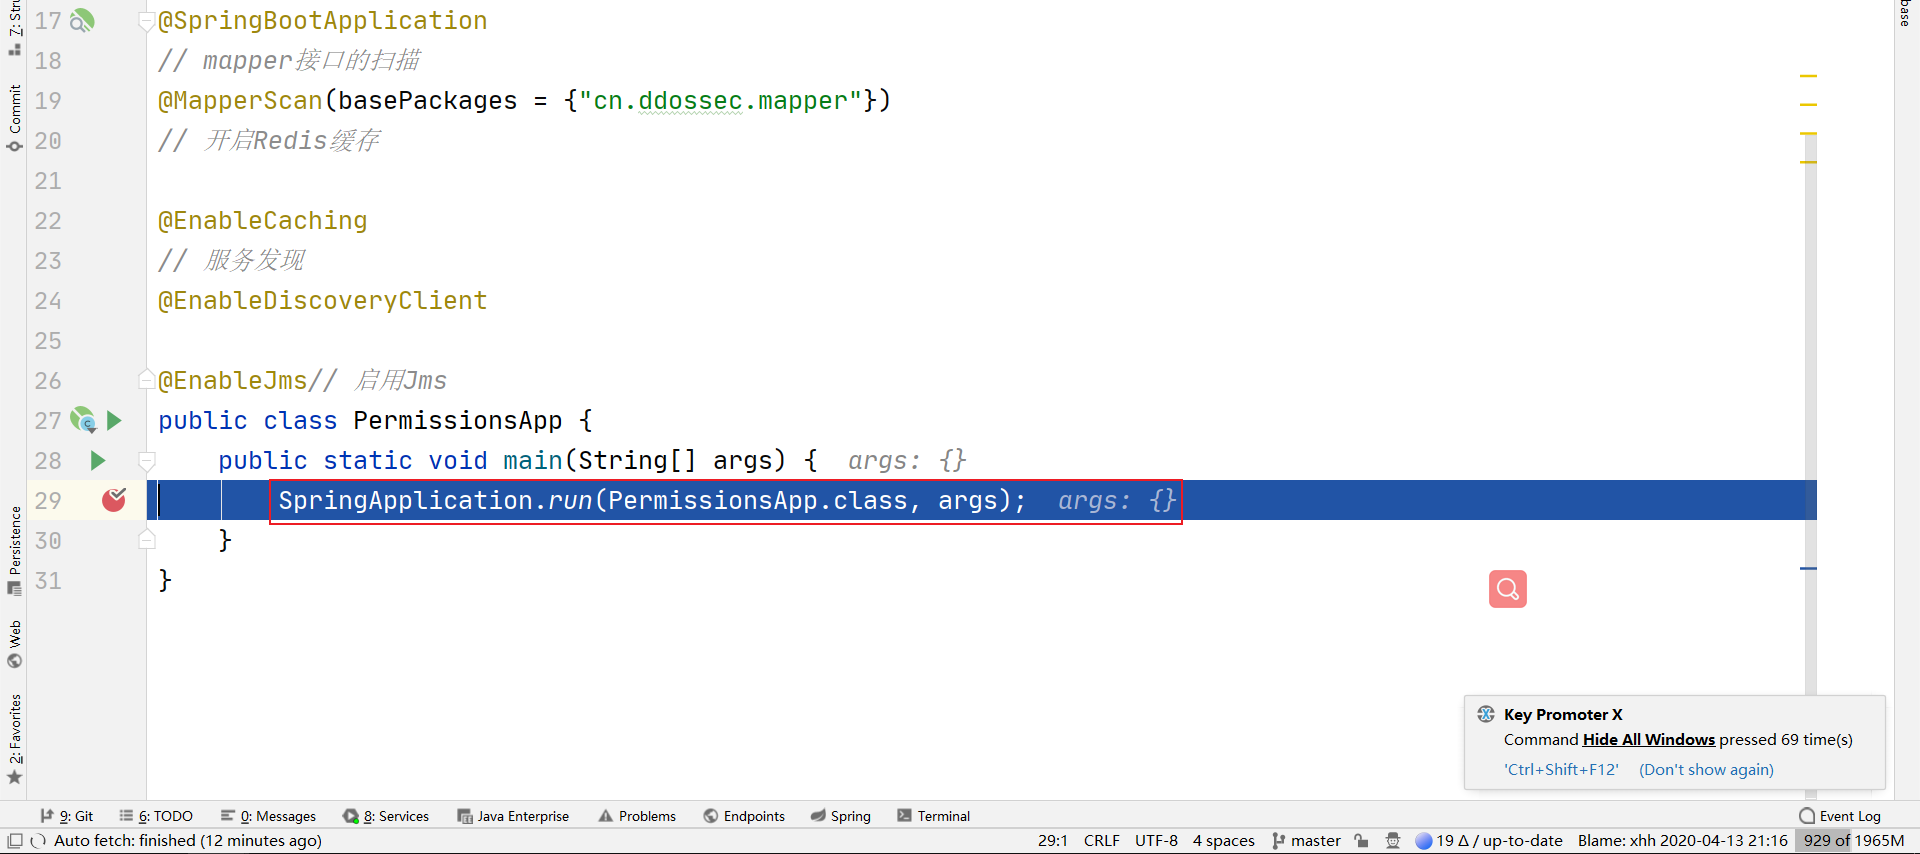
Task: Open the Java Enterprise tool window
Action: tap(513, 816)
